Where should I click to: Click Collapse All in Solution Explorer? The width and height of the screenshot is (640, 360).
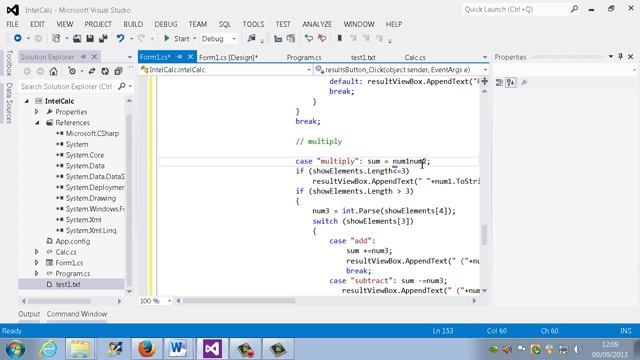118,71
